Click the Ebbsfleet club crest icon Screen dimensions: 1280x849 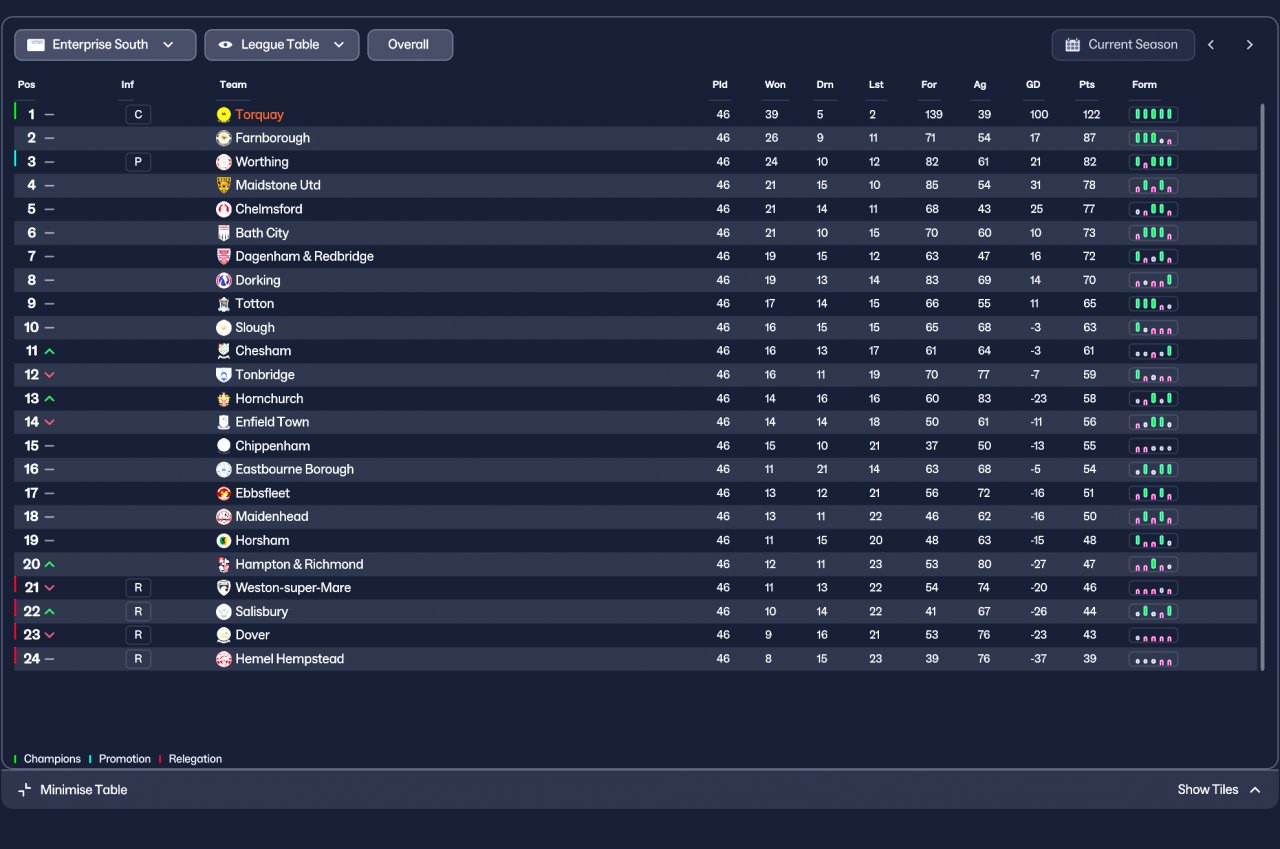pos(224,493)
